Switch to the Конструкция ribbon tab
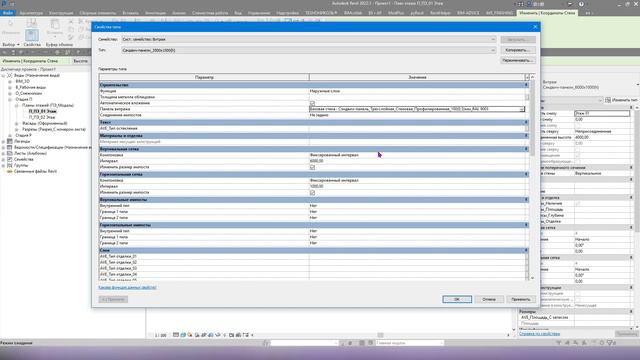This screenshot has height=360, width=640. click(x=61, y=13)
